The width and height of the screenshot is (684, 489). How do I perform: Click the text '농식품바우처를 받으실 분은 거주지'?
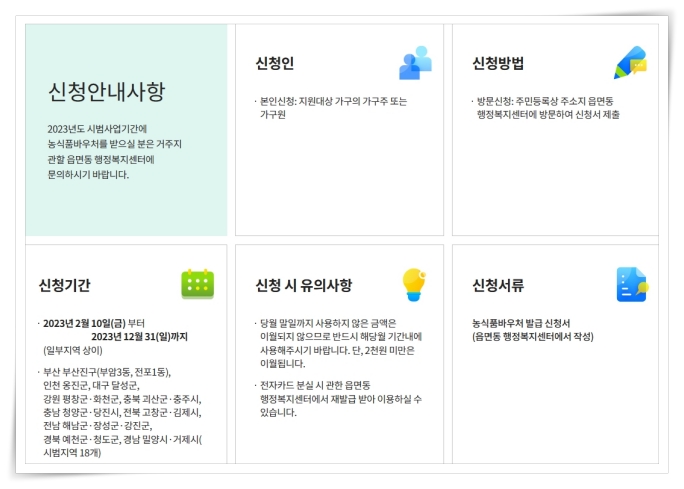click(115, 144)
